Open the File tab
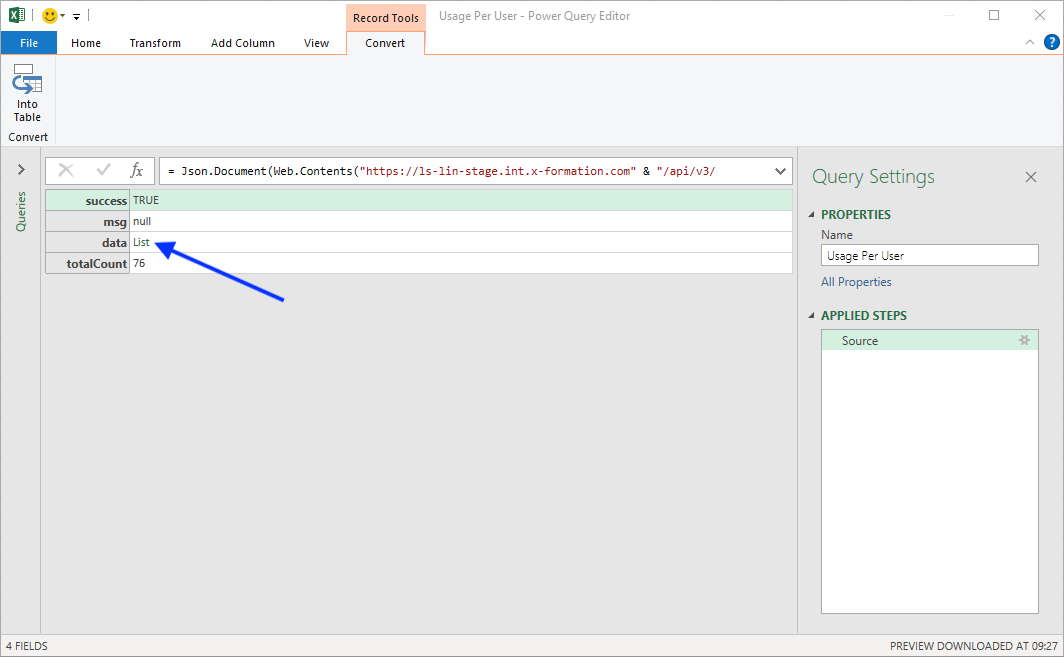This screenshot has width=1064, height=657. coord(28,43)
